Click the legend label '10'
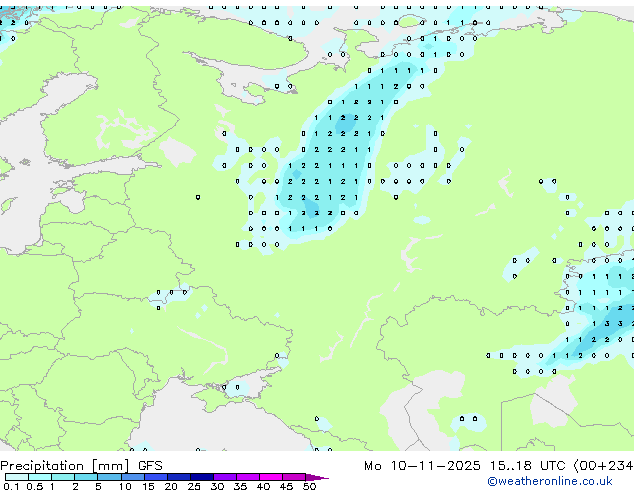The image size is (634, 490). tap(125, 486)
